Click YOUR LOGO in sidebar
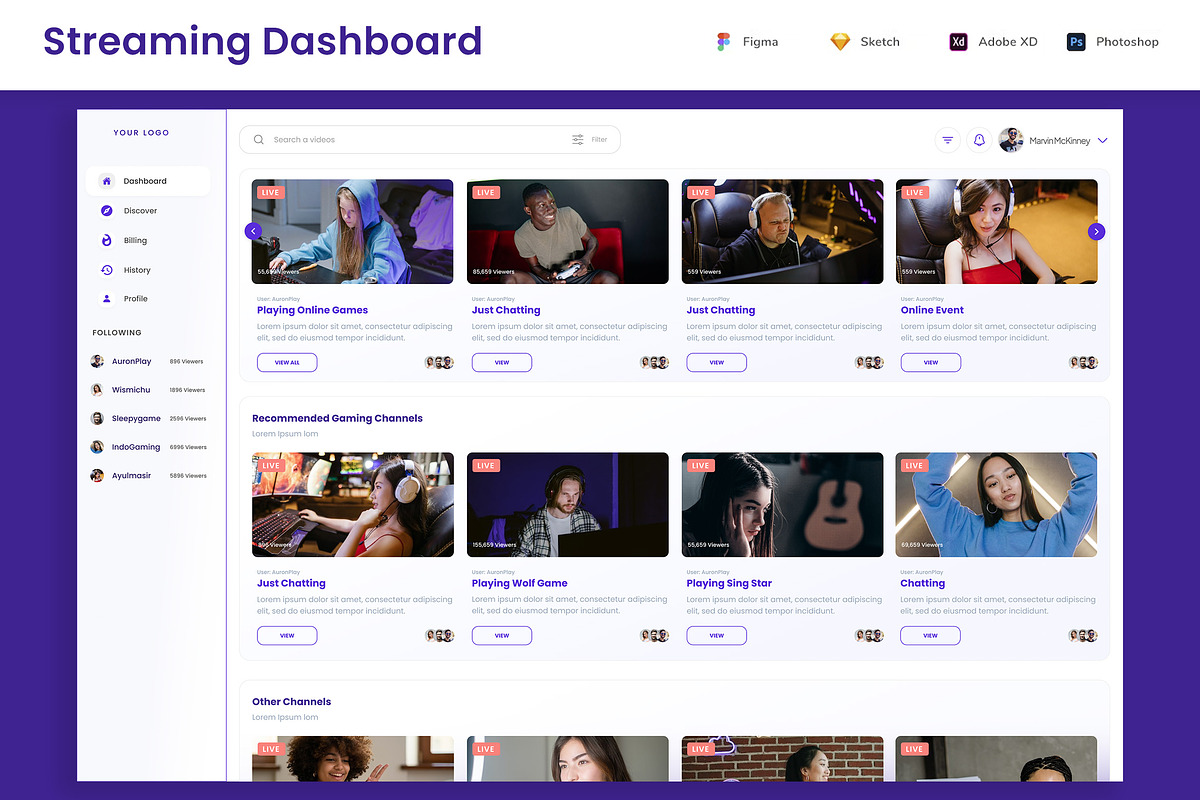Viewport: 1200px width, 800px height. tap(141, 133)
